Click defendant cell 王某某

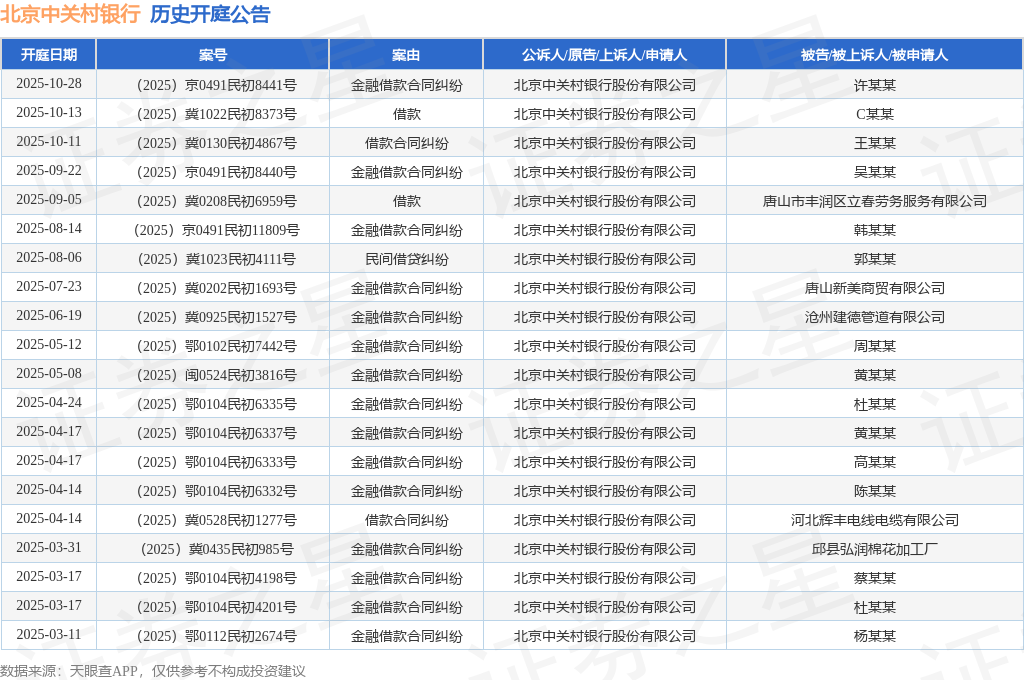pyautogui.click(x=874, y=143)
